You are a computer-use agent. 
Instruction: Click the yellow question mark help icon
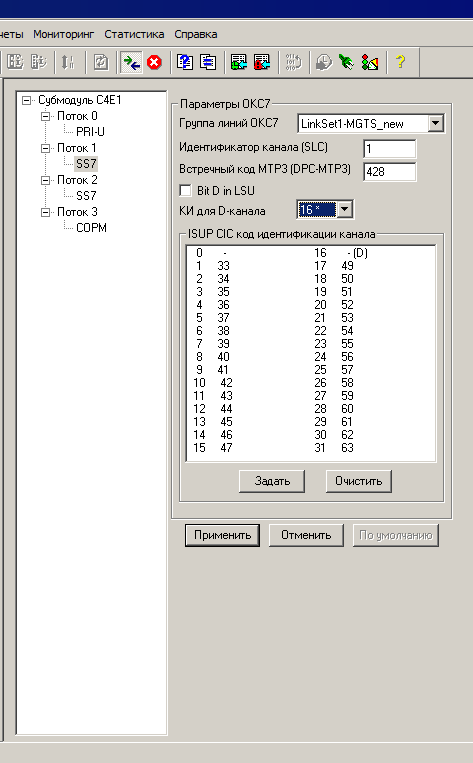[x=400, y=62]
